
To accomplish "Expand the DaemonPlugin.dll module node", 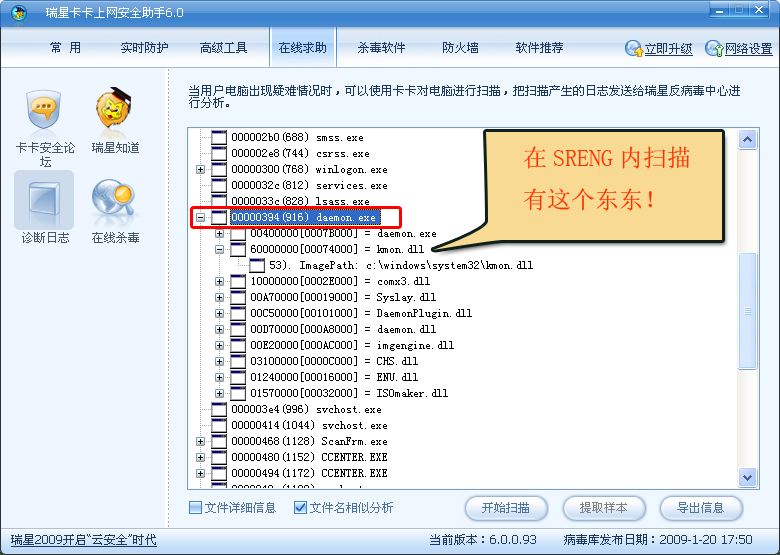I will pos(219,313).
